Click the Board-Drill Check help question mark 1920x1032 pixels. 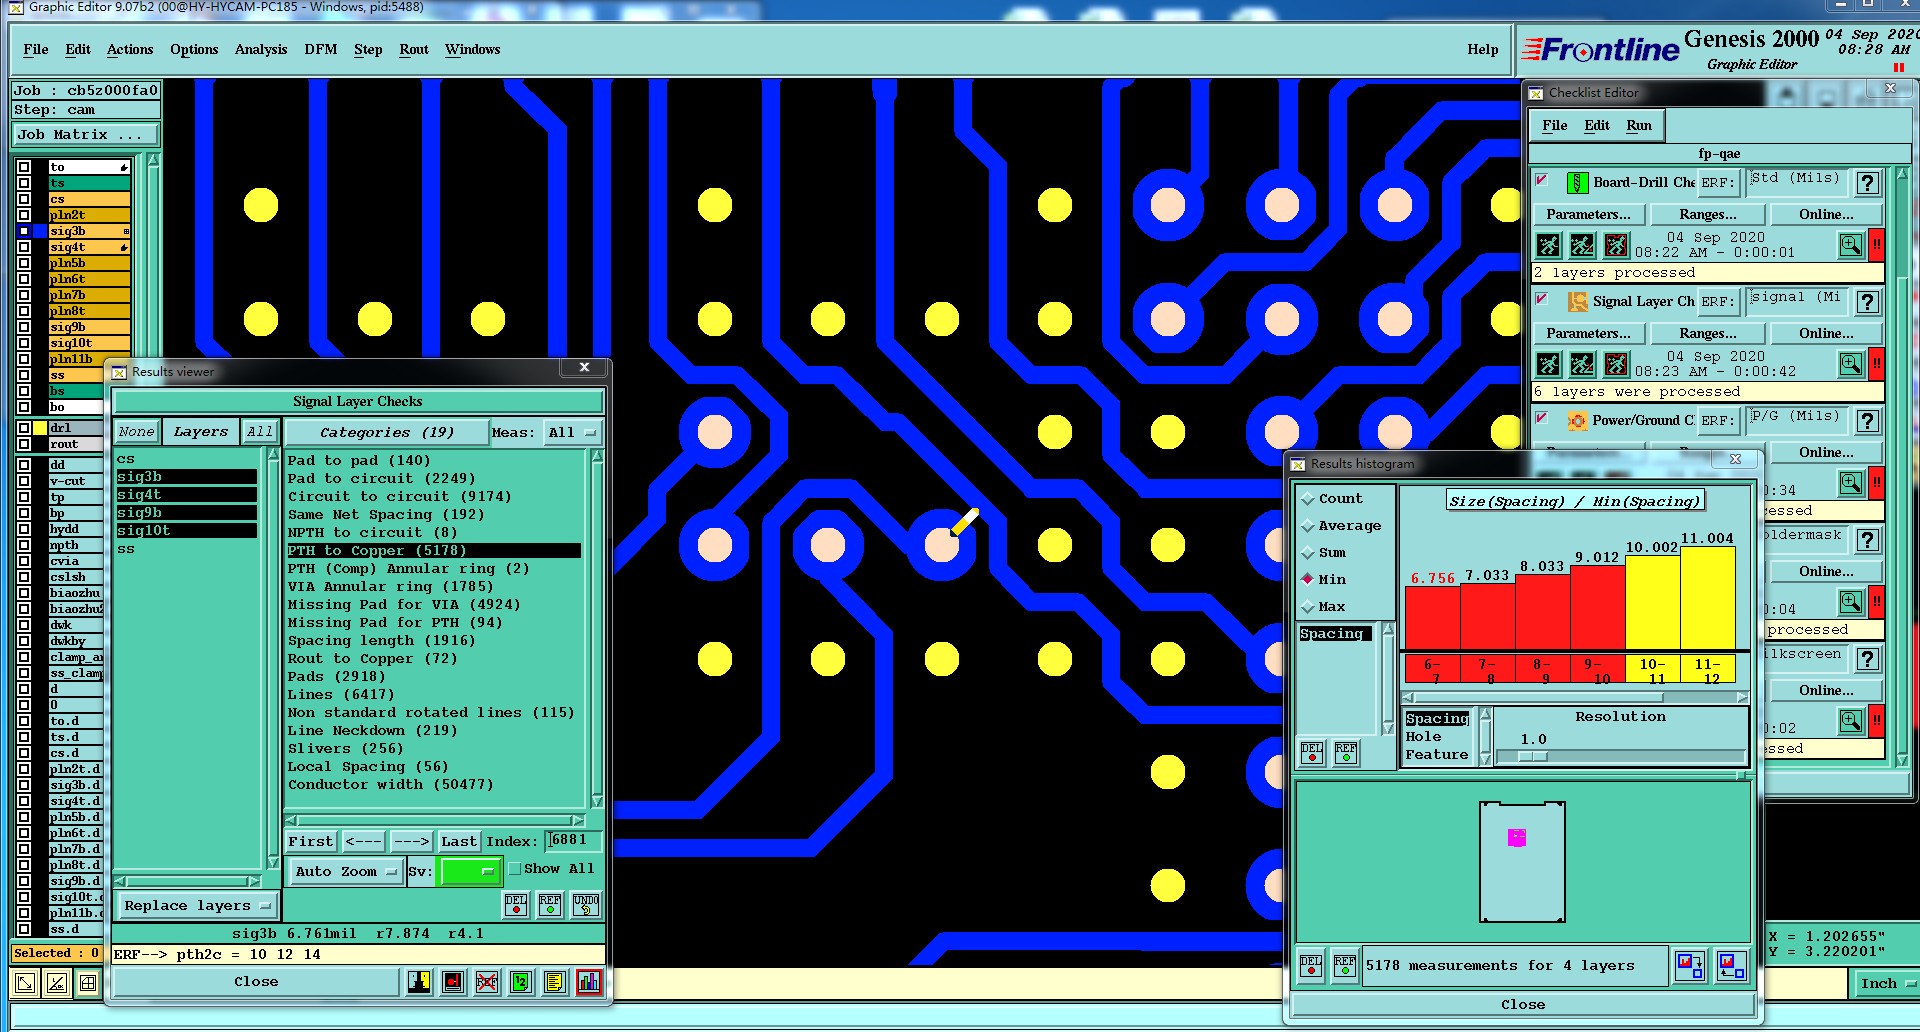coord(1867,183)
